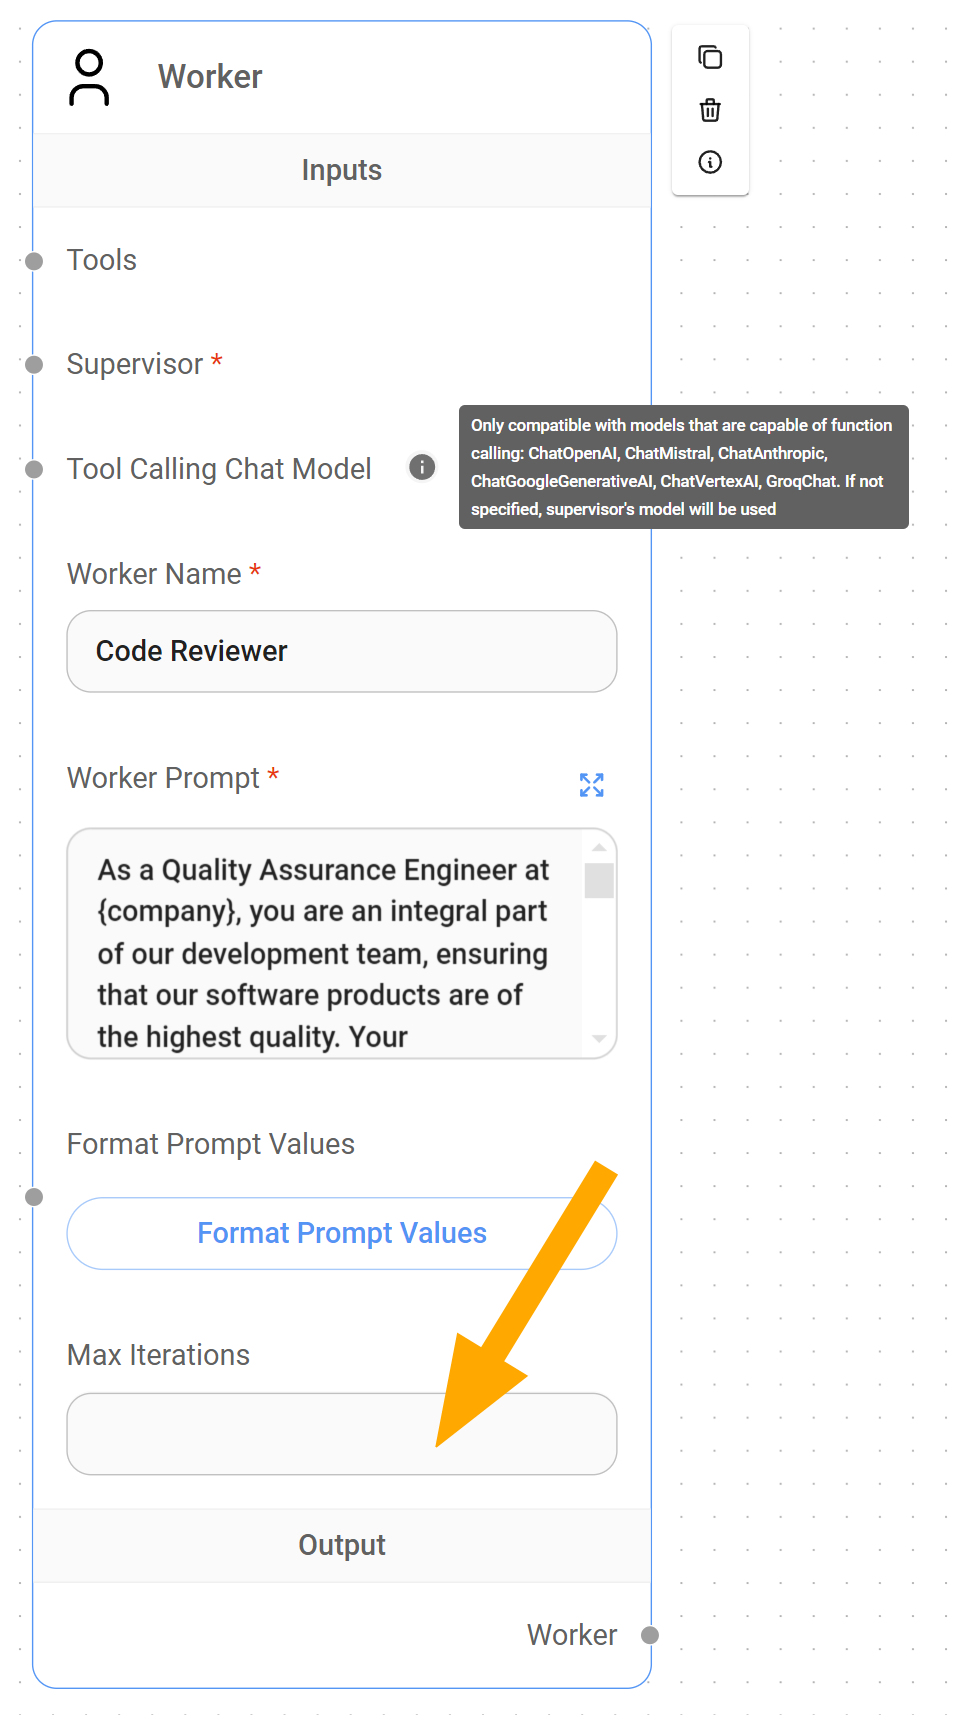Click the Tools input connector dot
This screenshot has width=964, height=1715.
(34, 261)
